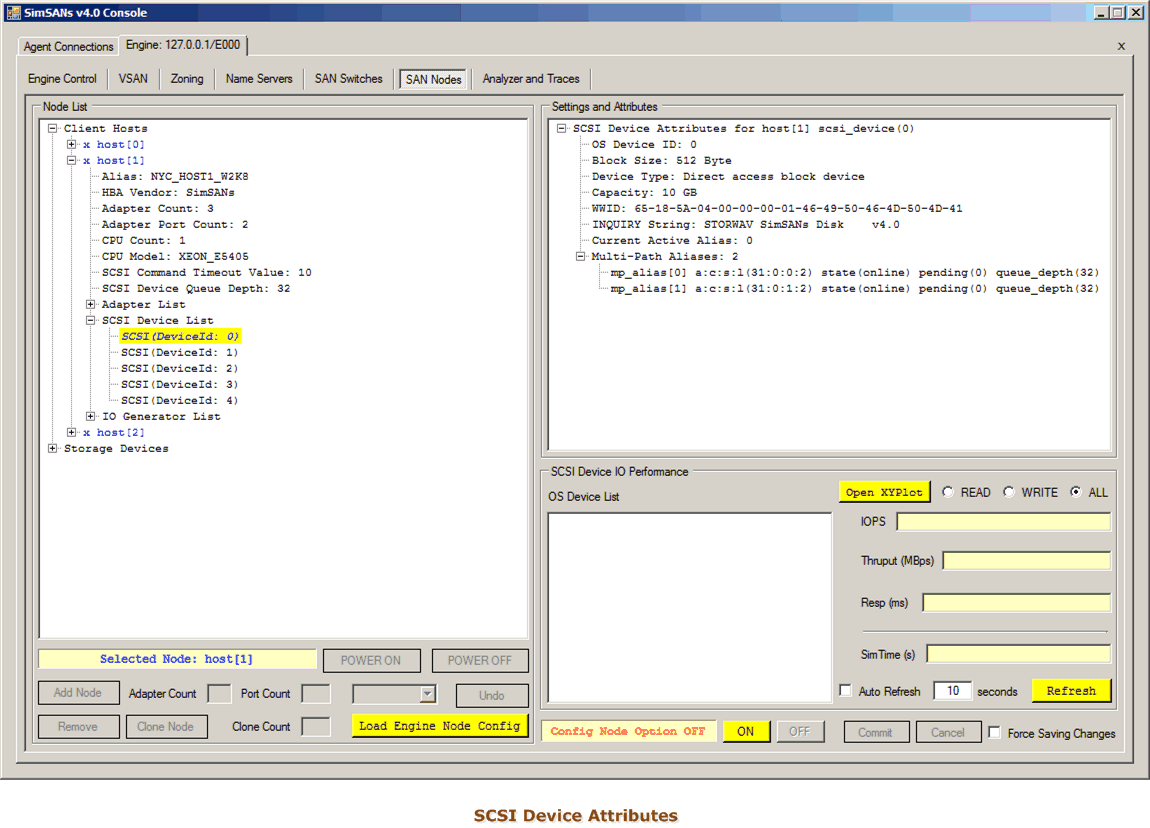This screenshot has width=1150, height=828.
Task: Expand the Storage Devices node
Action: (x=53, y=449)
